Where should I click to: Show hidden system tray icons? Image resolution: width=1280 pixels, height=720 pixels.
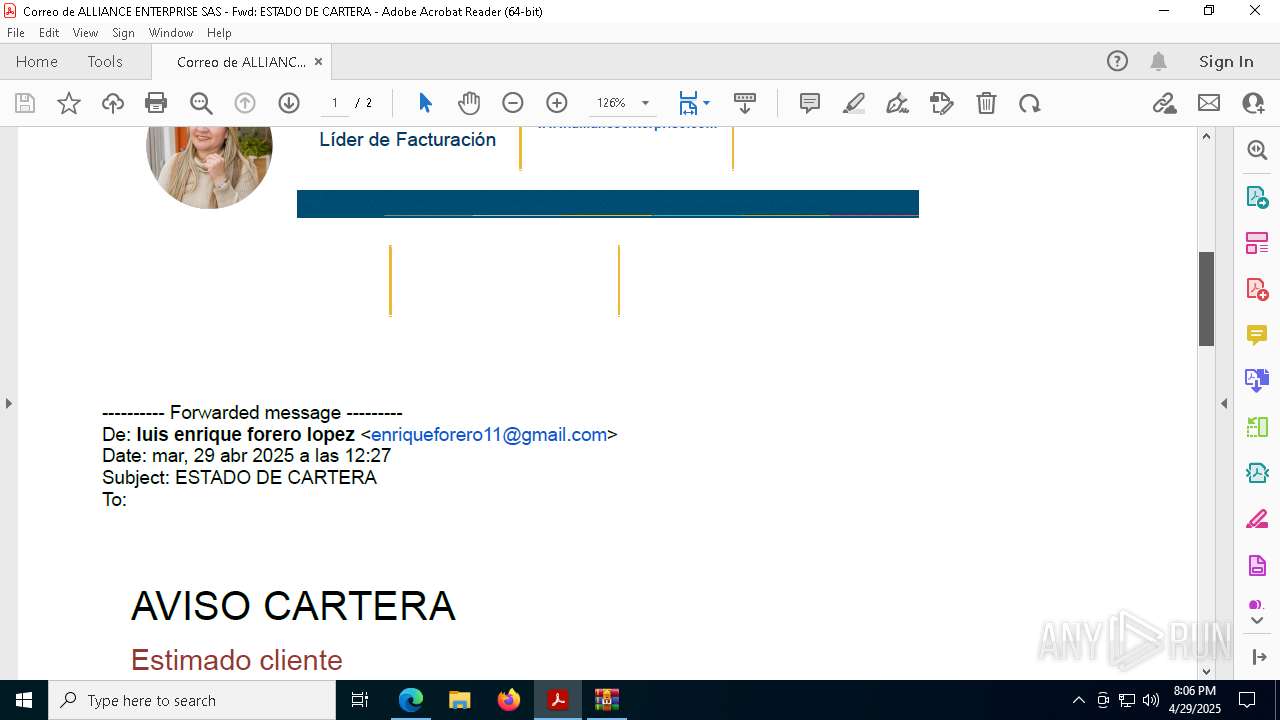click(x=1078, y=700)
